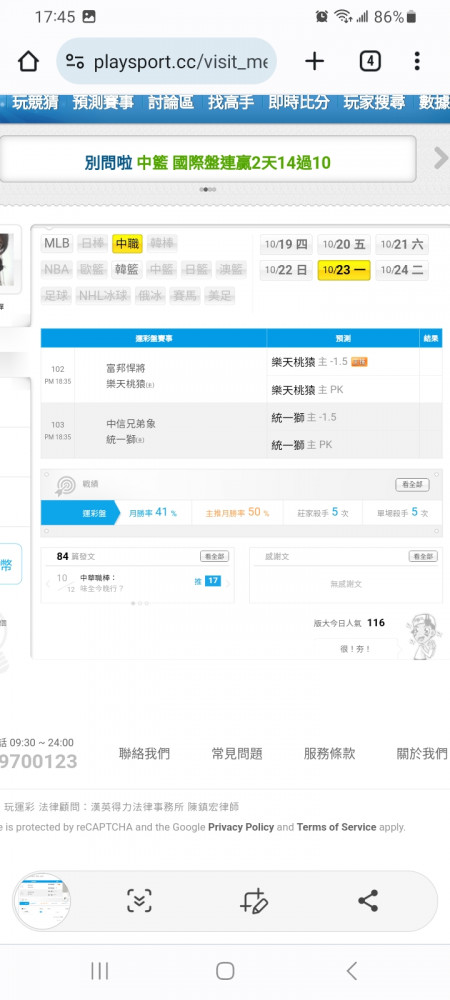Image resolution: width=450 pixels, height=1000 pixels.
Task: Click 看全部 in 戰績 section
Action: click(412, 485)
